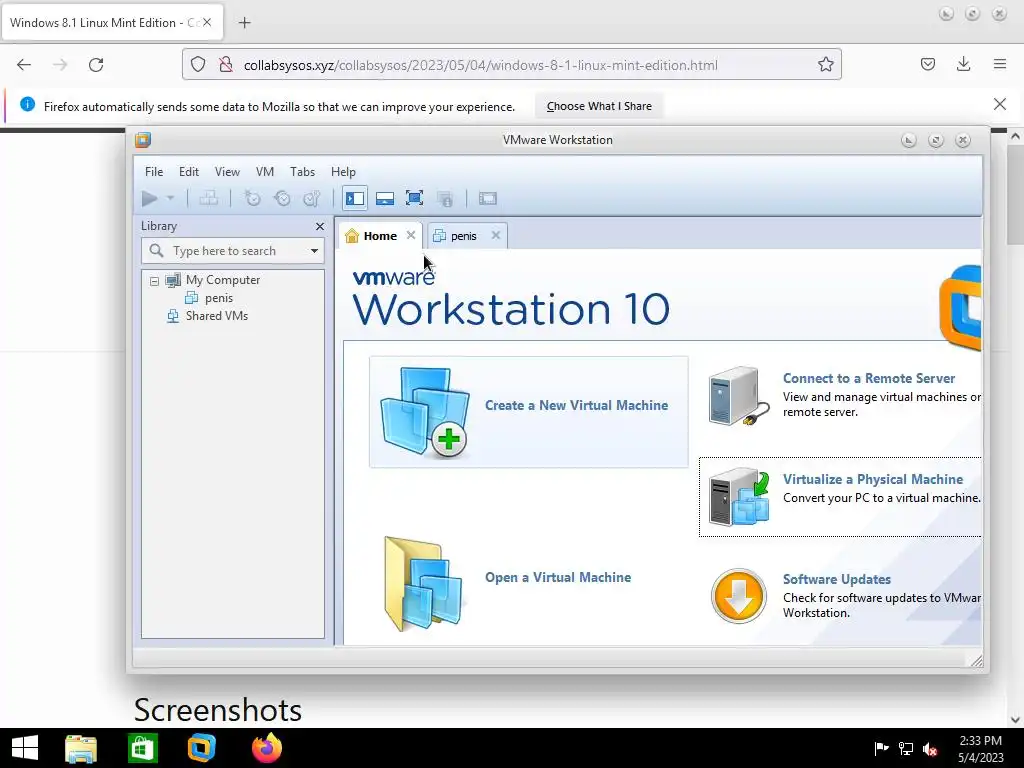This screenshot has height=768, width=1024.
Task: Close the Home tab
Action: tap(411, 235)
